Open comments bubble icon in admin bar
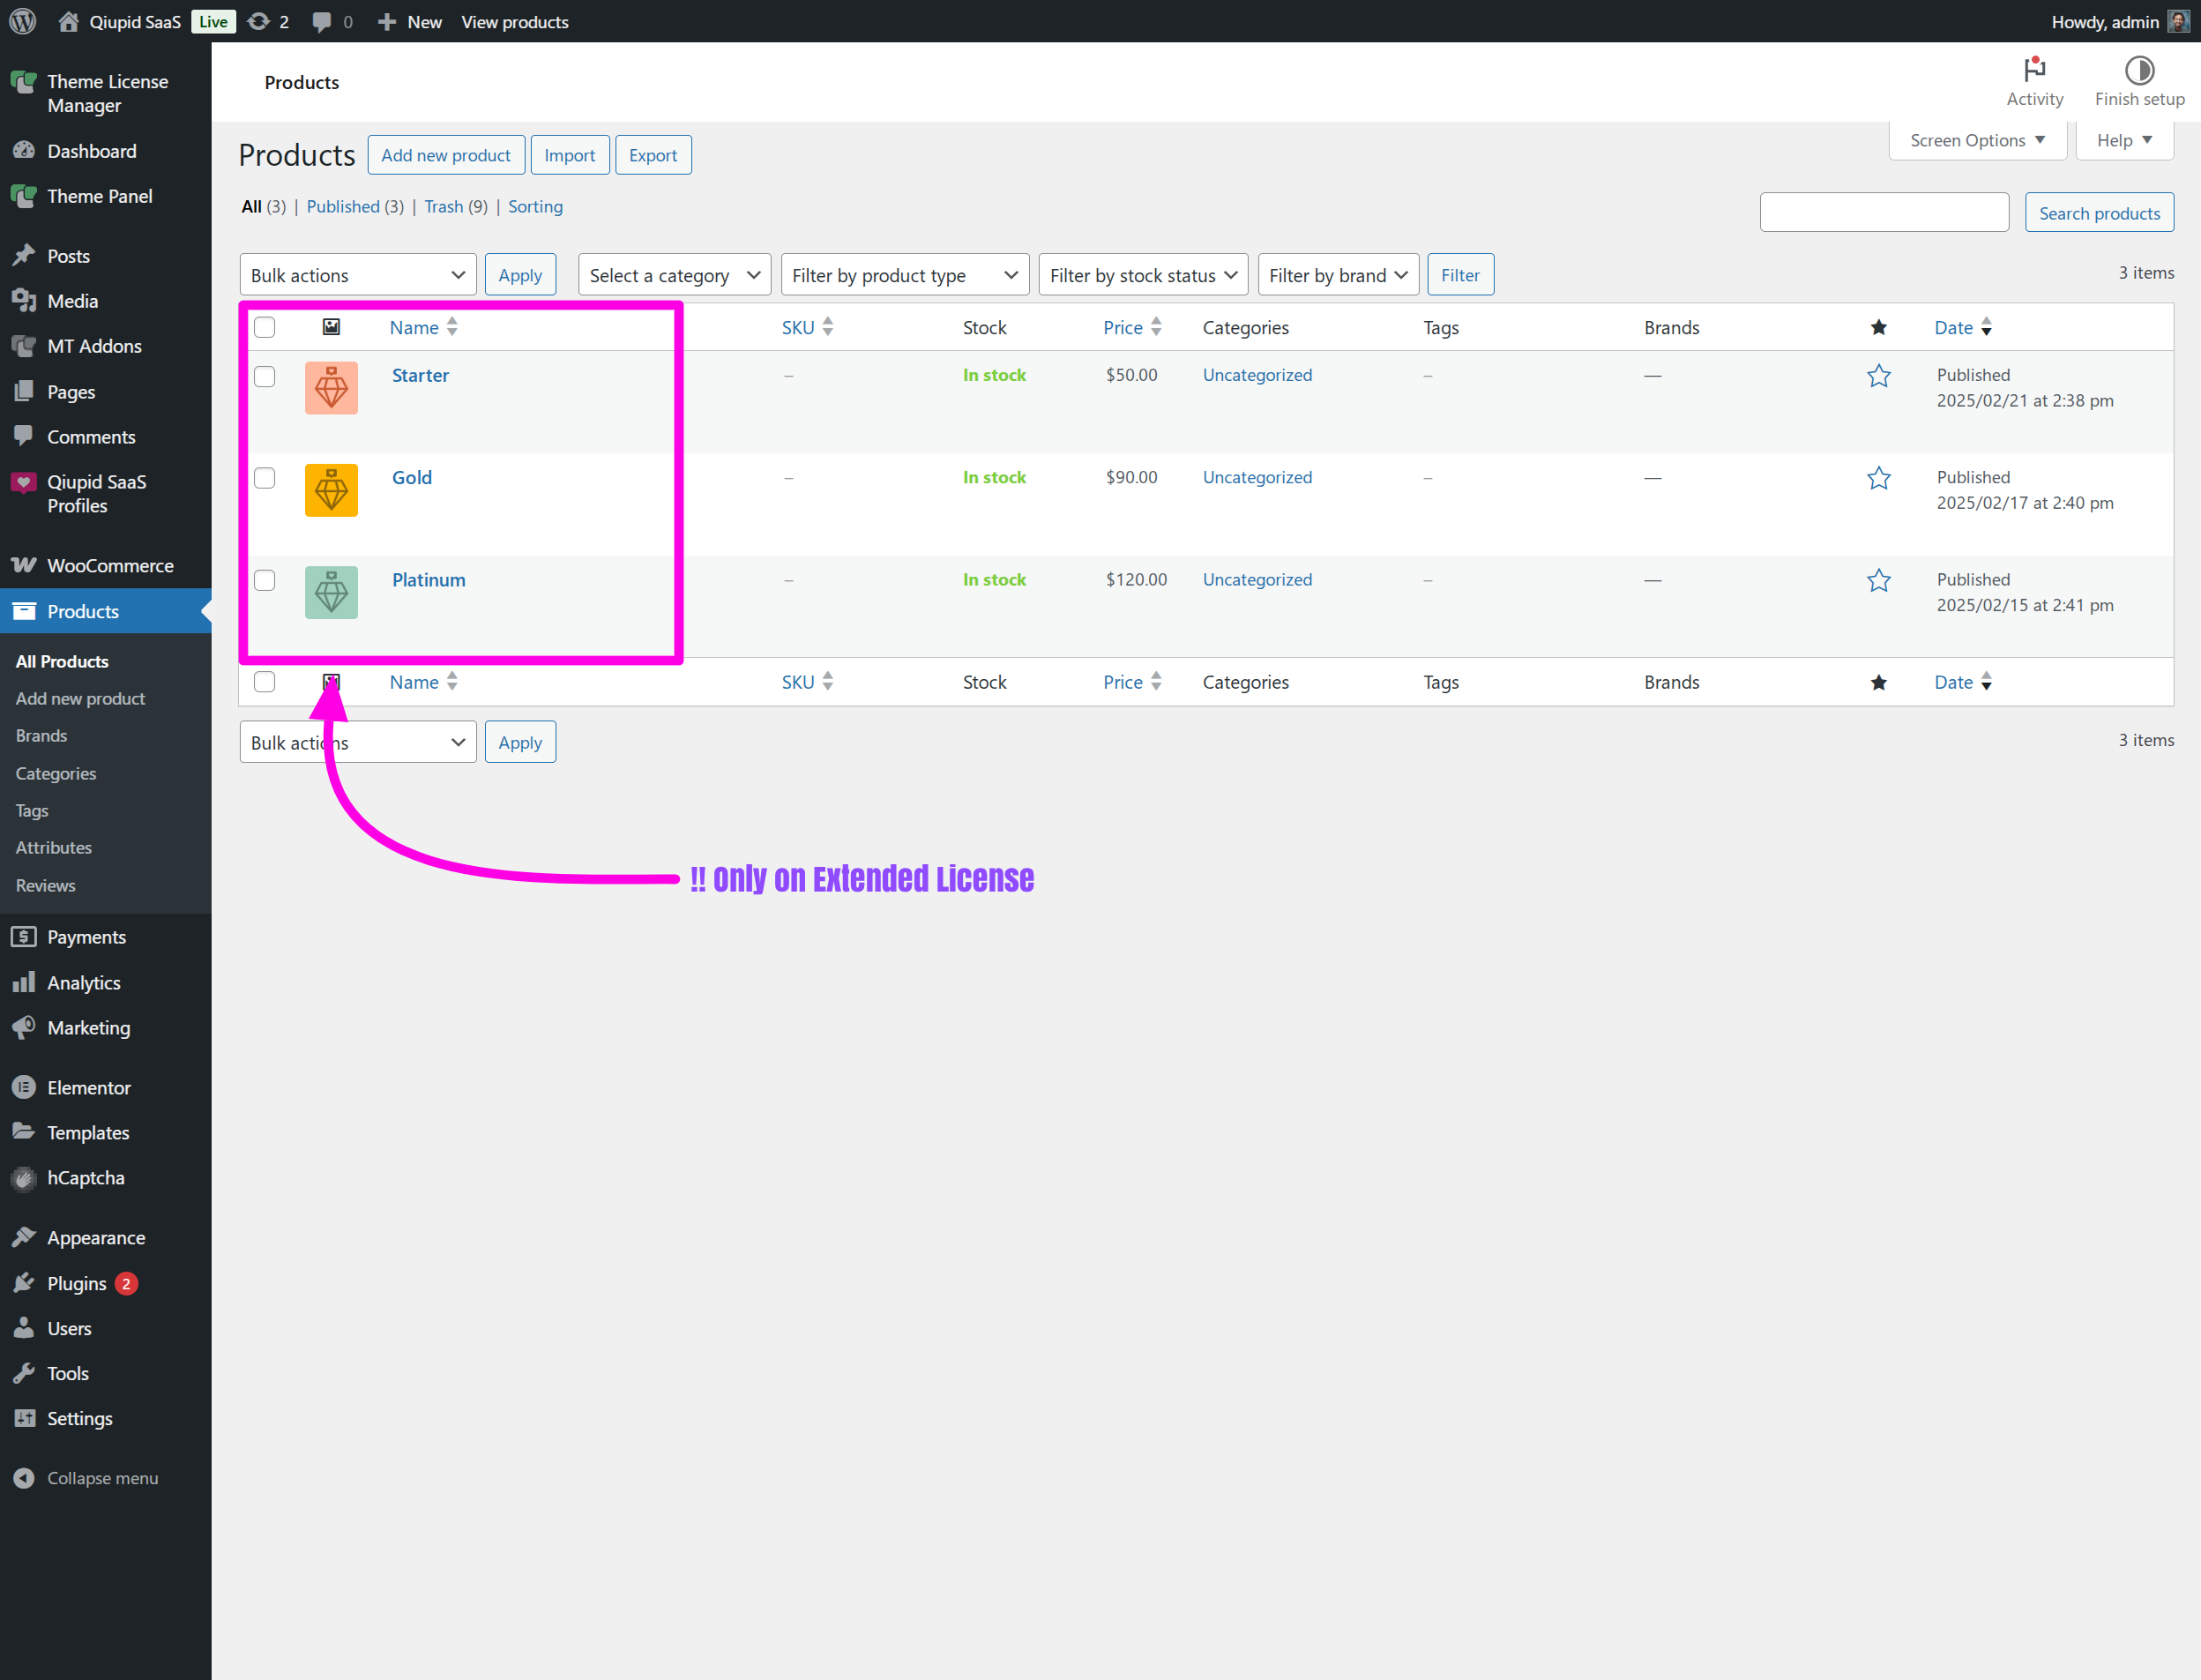Screen dimensions: 2201x1680 322,21
